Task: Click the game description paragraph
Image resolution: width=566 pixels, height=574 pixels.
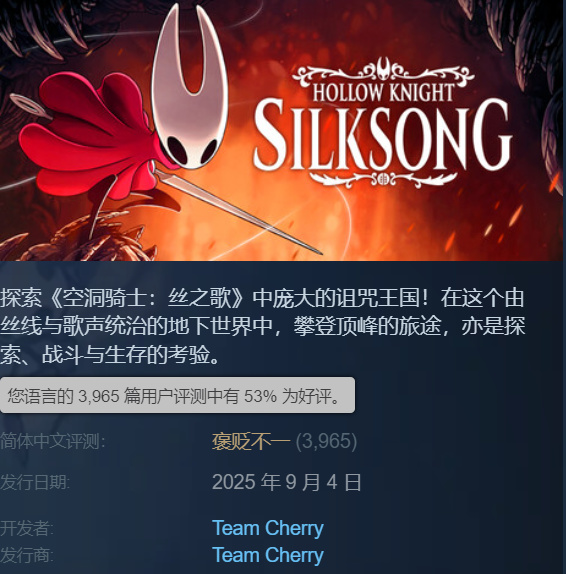Action: 262,326
